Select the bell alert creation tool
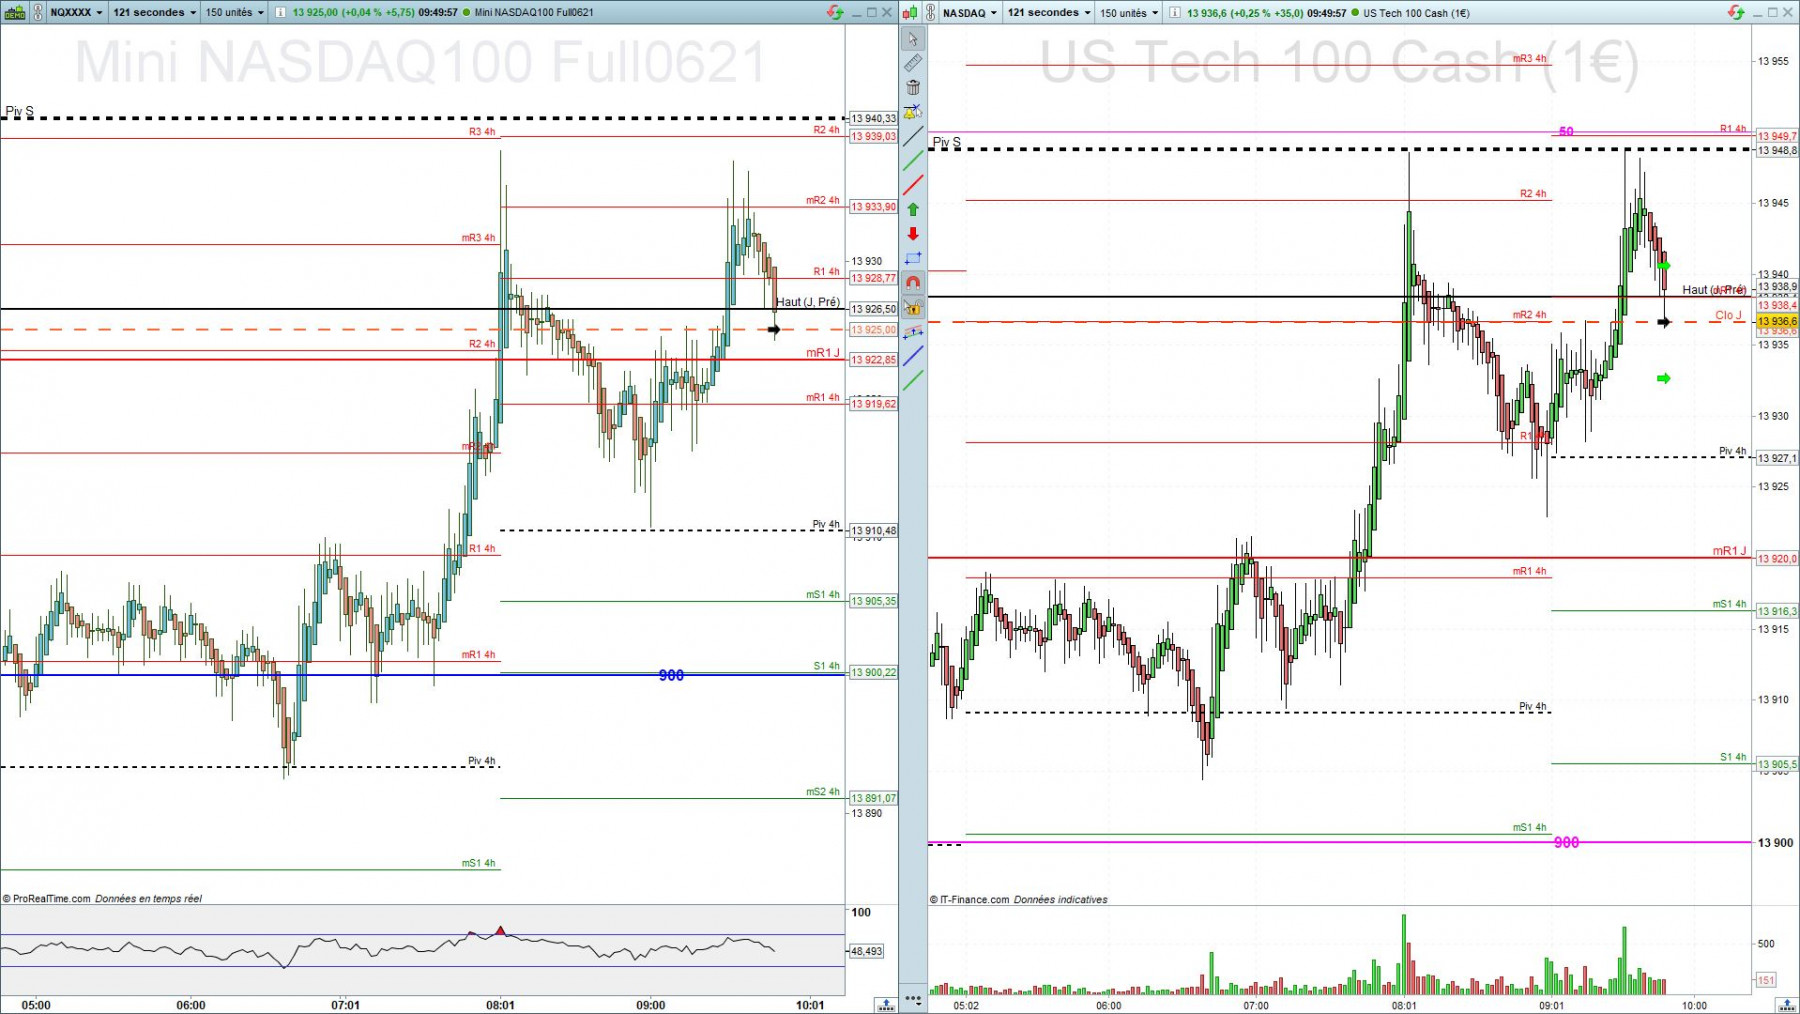Image resolution: width=1800 pixels, height=1014 pixels. 912,112
